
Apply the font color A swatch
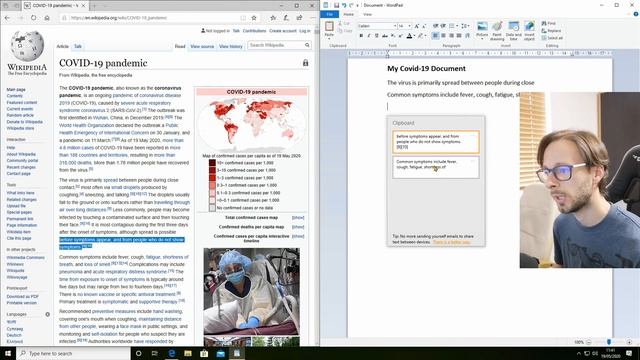[409, 36]
